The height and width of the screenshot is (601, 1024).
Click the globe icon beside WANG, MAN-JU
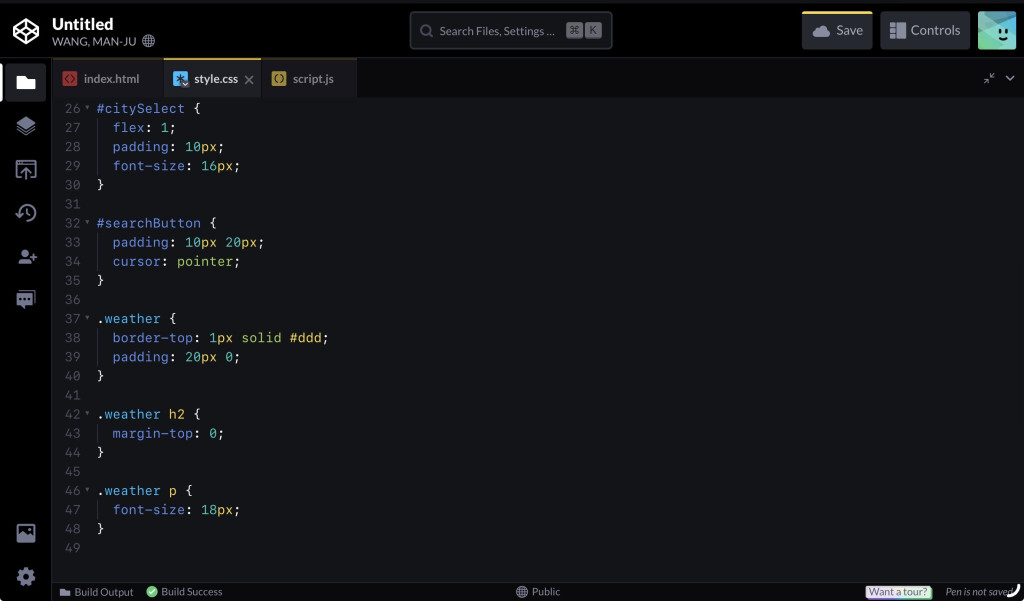[x=149, y=41]
